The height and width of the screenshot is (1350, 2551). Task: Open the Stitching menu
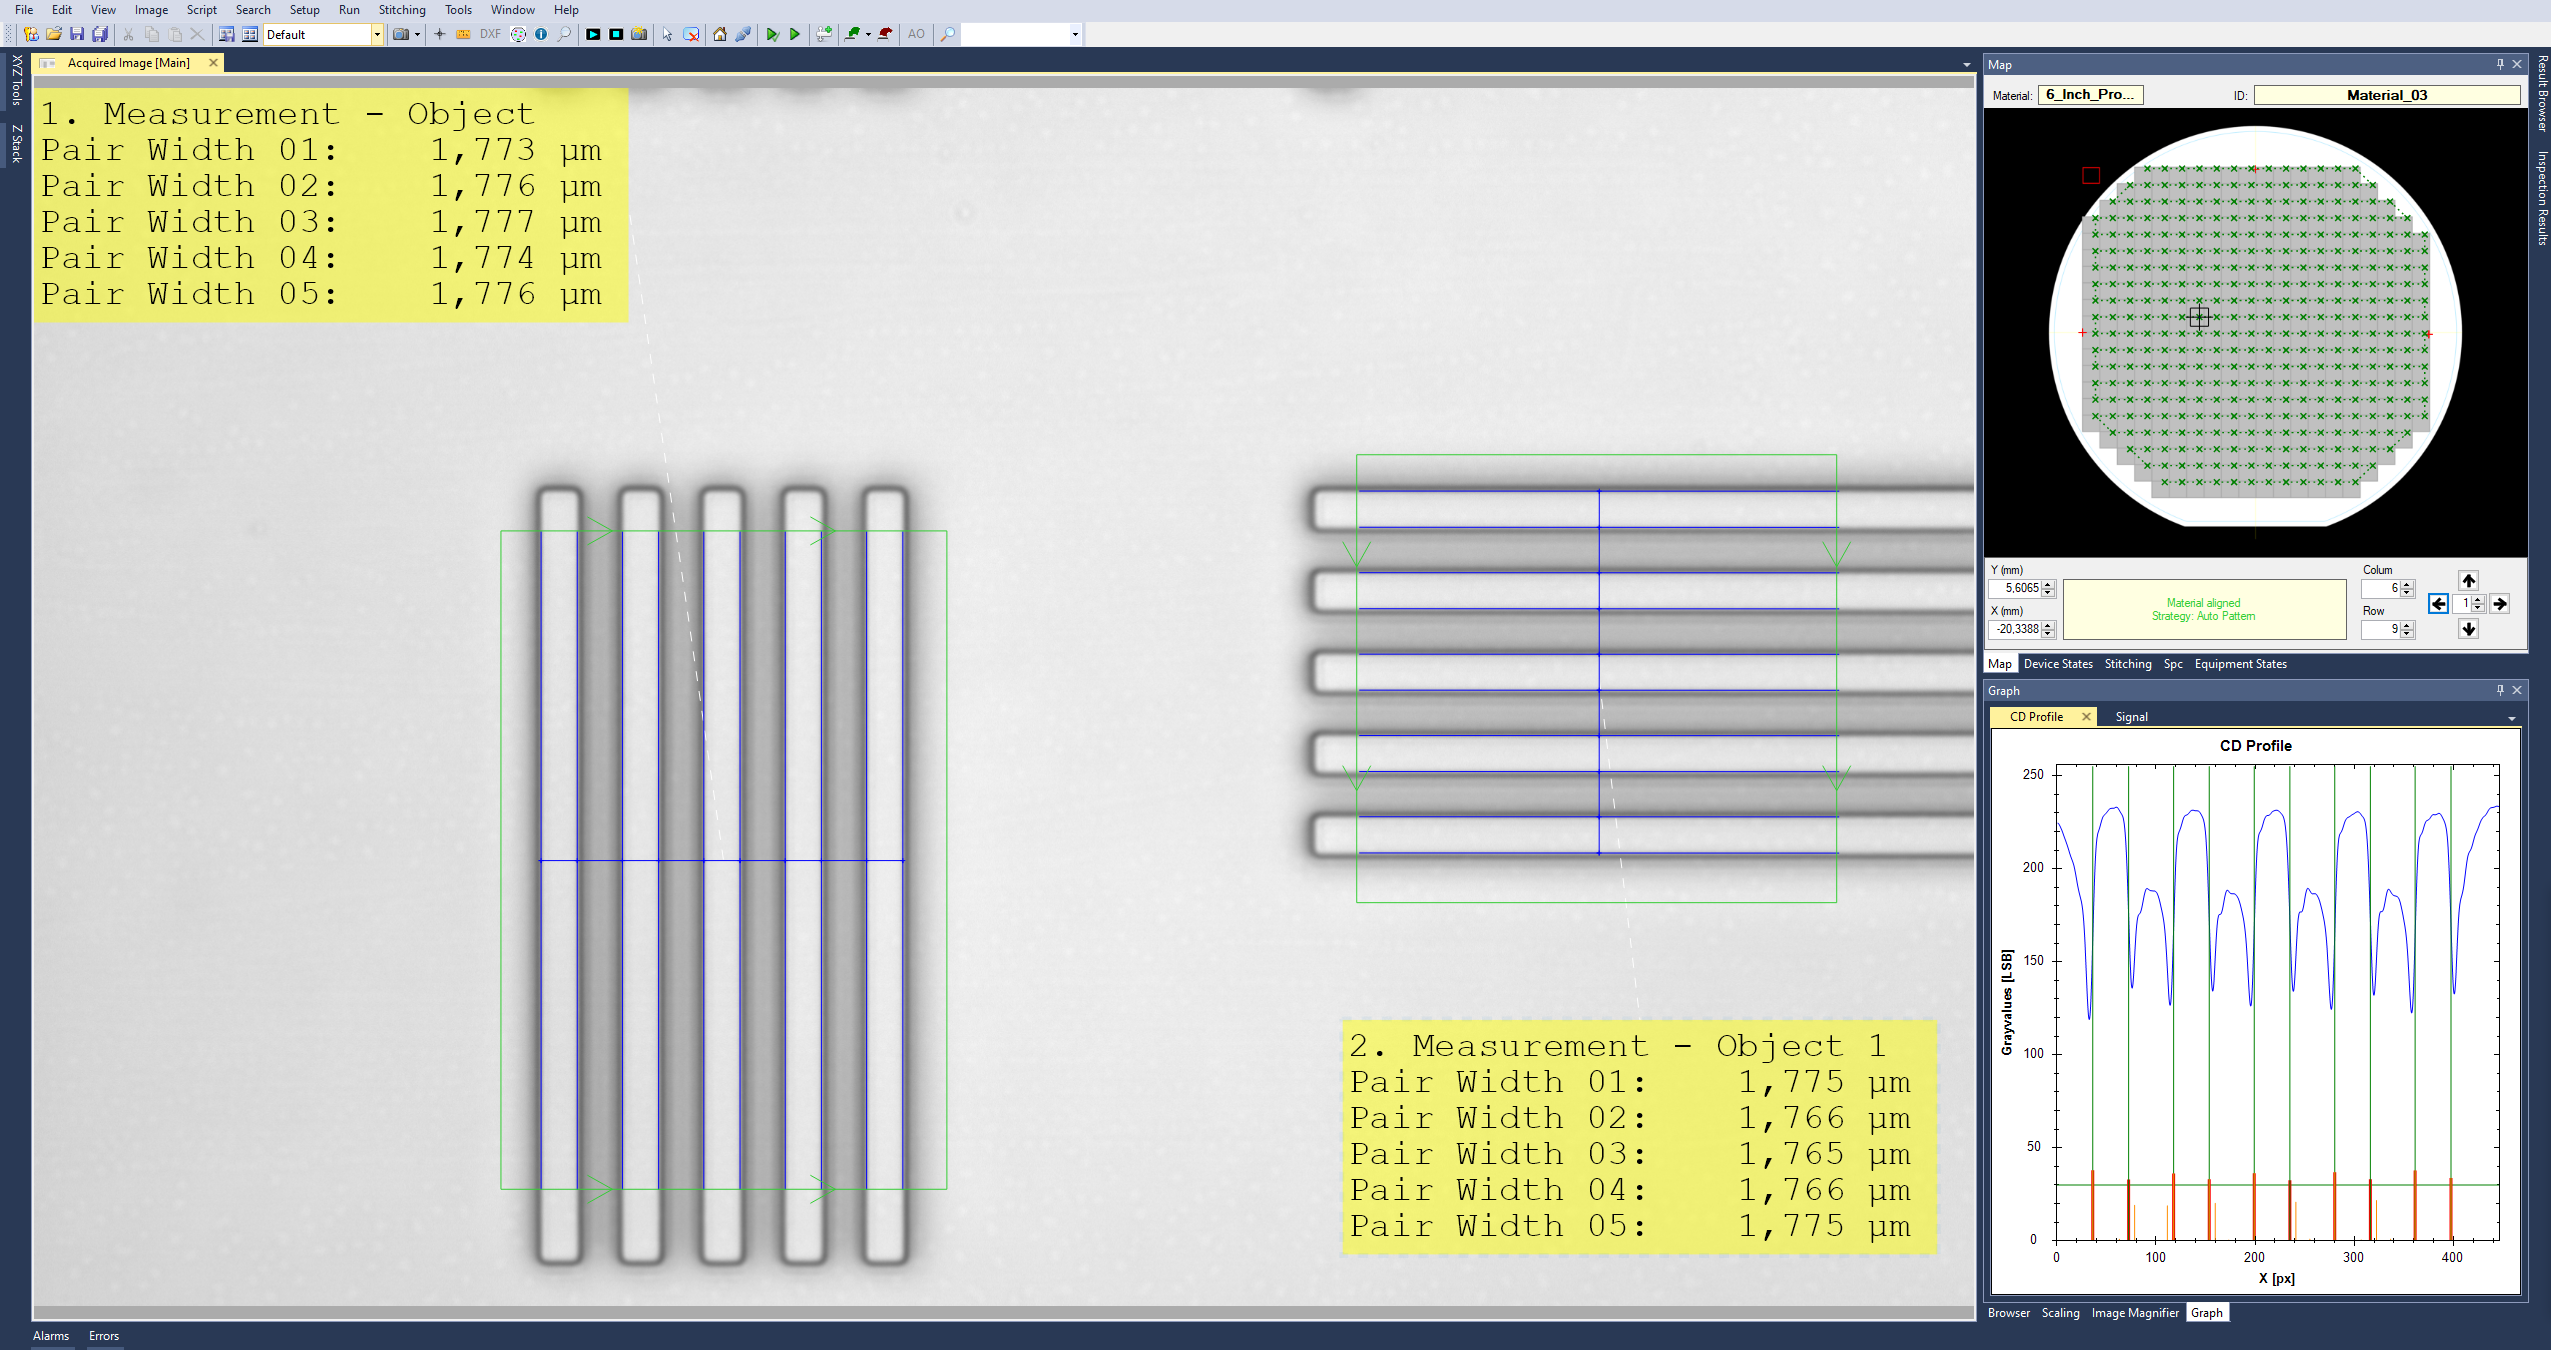401,10
